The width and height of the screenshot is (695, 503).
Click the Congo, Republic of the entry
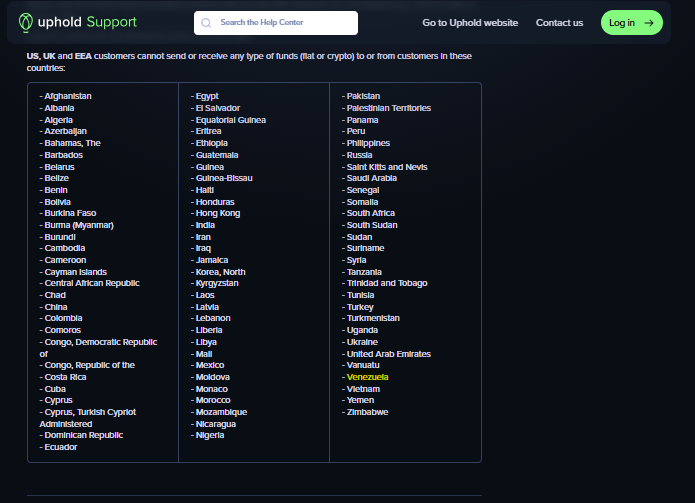90,365
